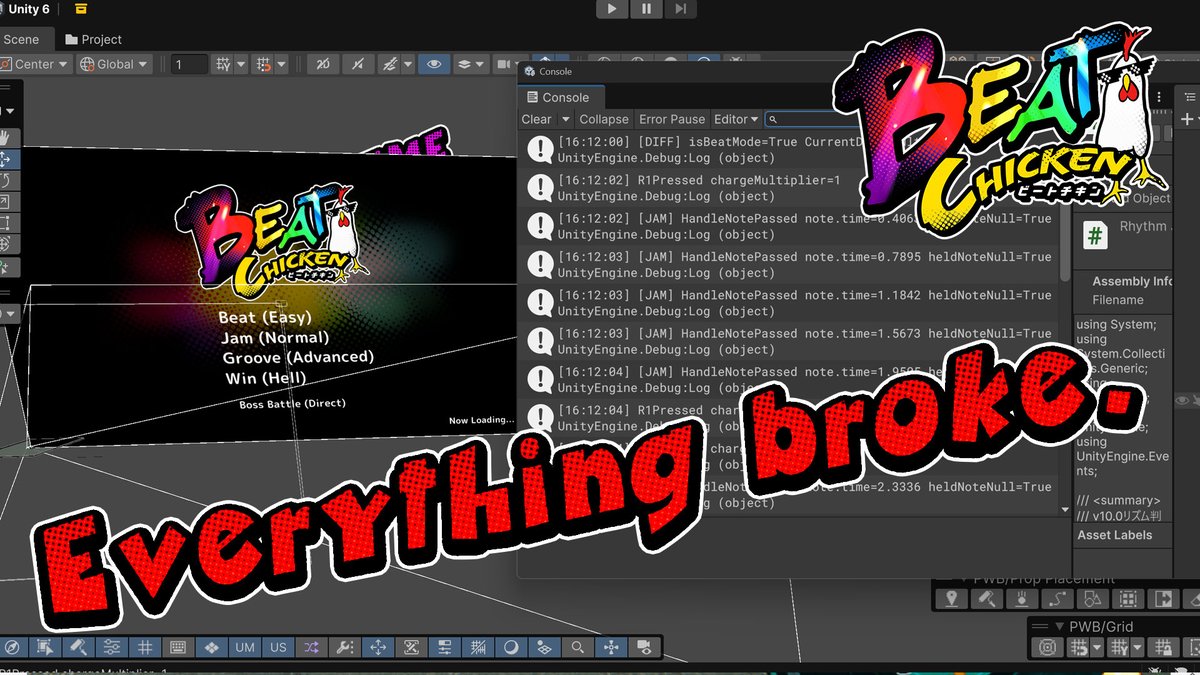Screen dimensions: 1200x675
Task: Switch to the Project tab
Action: (x=93, y=39)
